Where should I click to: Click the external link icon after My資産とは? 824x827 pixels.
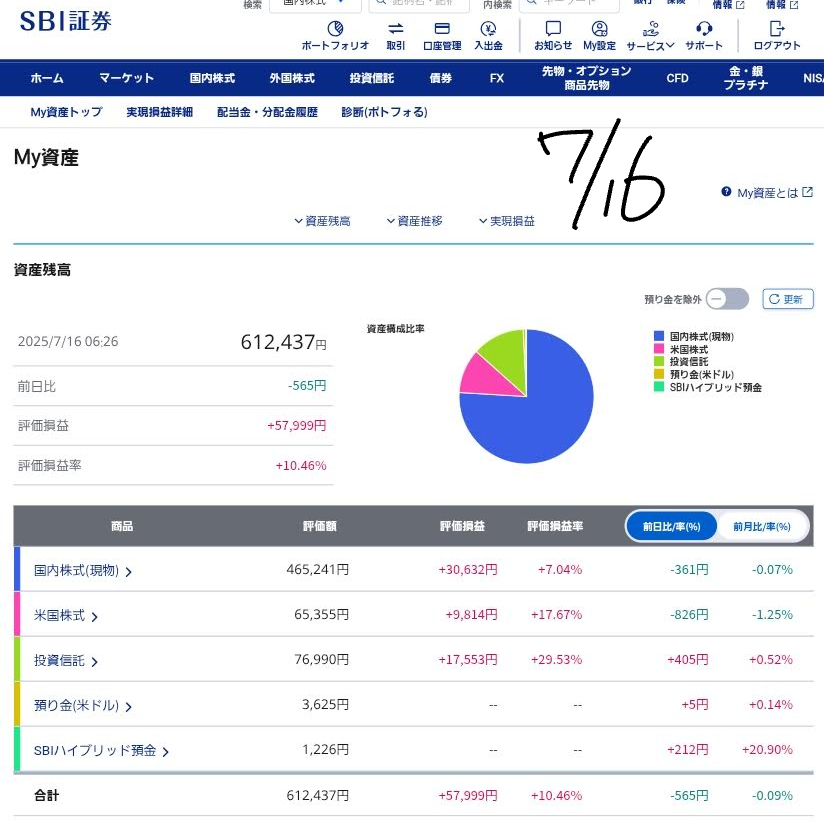(x=807, y=192)
